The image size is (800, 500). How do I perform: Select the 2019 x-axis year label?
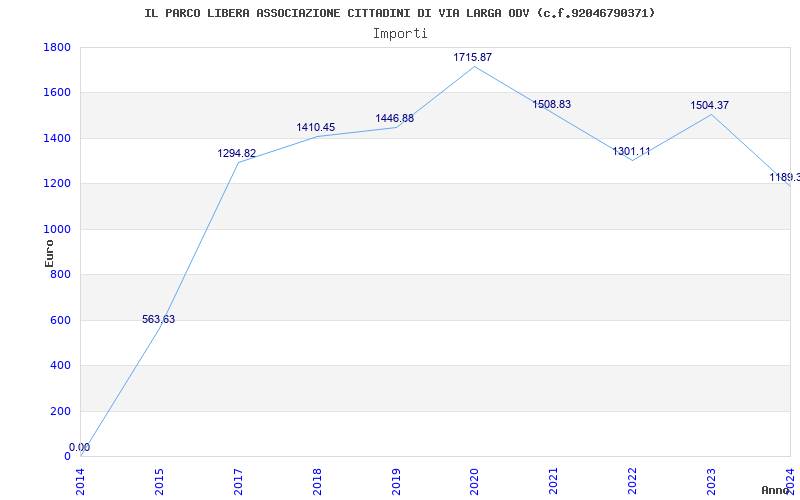(x=395, y=480)
